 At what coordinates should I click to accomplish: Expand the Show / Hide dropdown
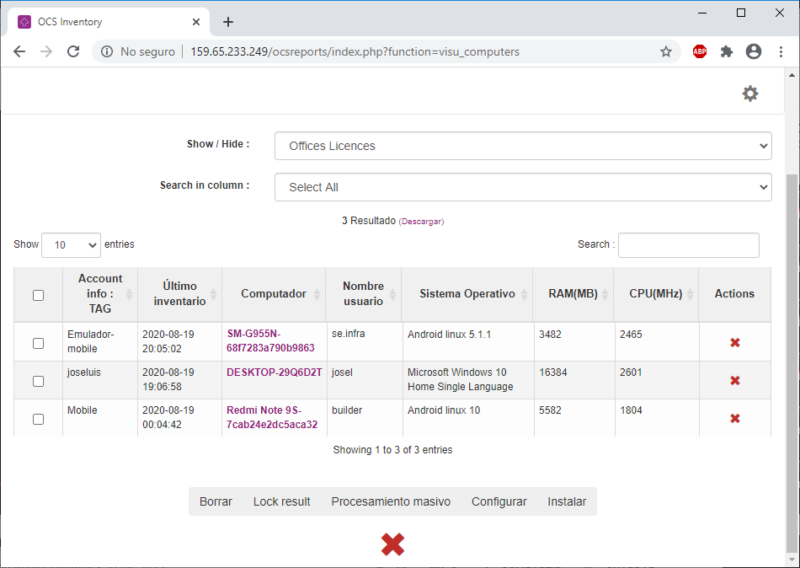[x=522, y=146]
